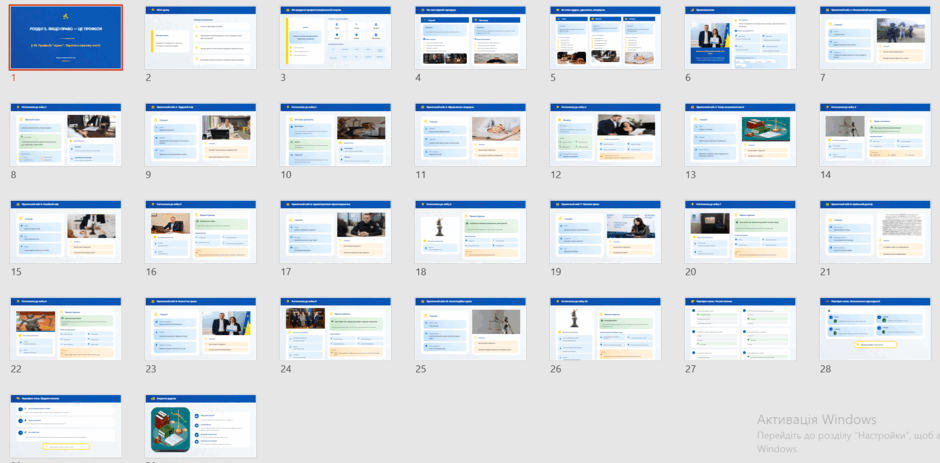This screenshot has height=463, width=940.
Task: Pick slide 25 thumbnail
Action: click(471, 329)
